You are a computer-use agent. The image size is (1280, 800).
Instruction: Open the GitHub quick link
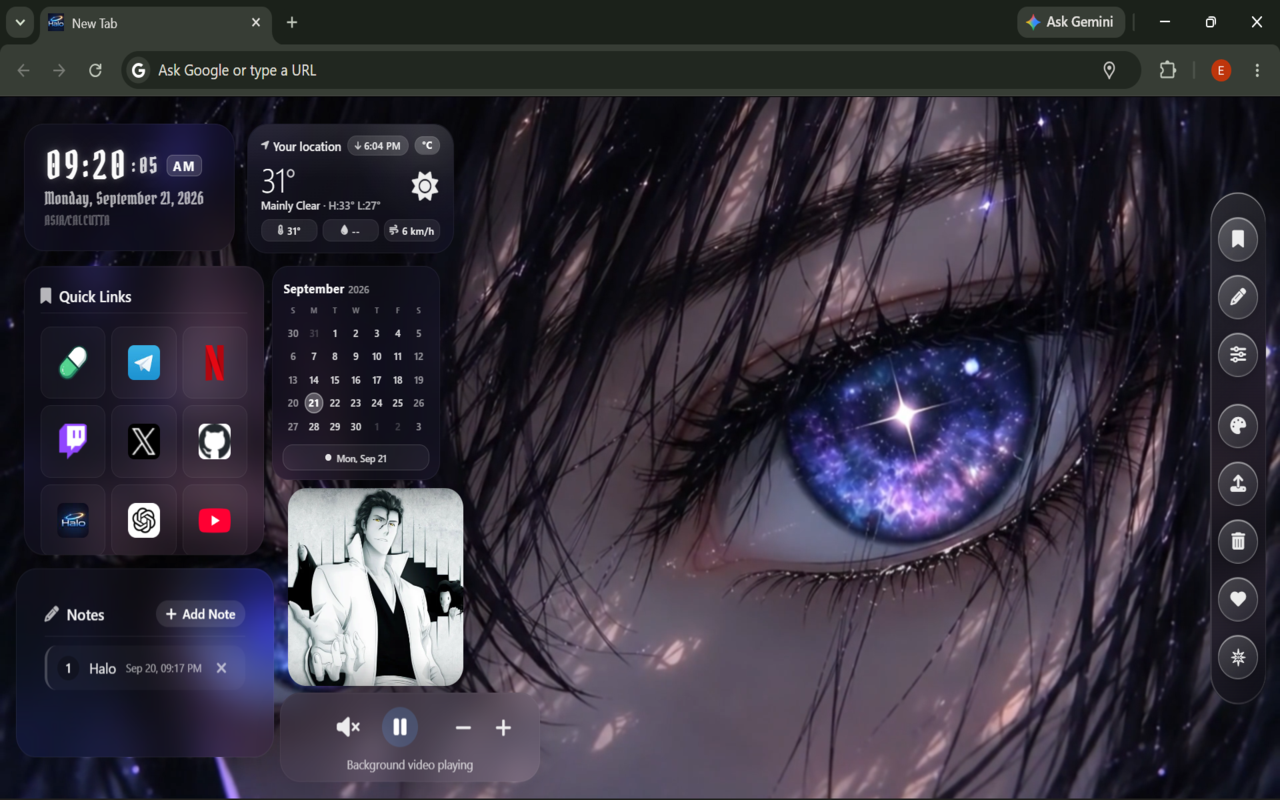pyautogui.click(x=215, y=441)
